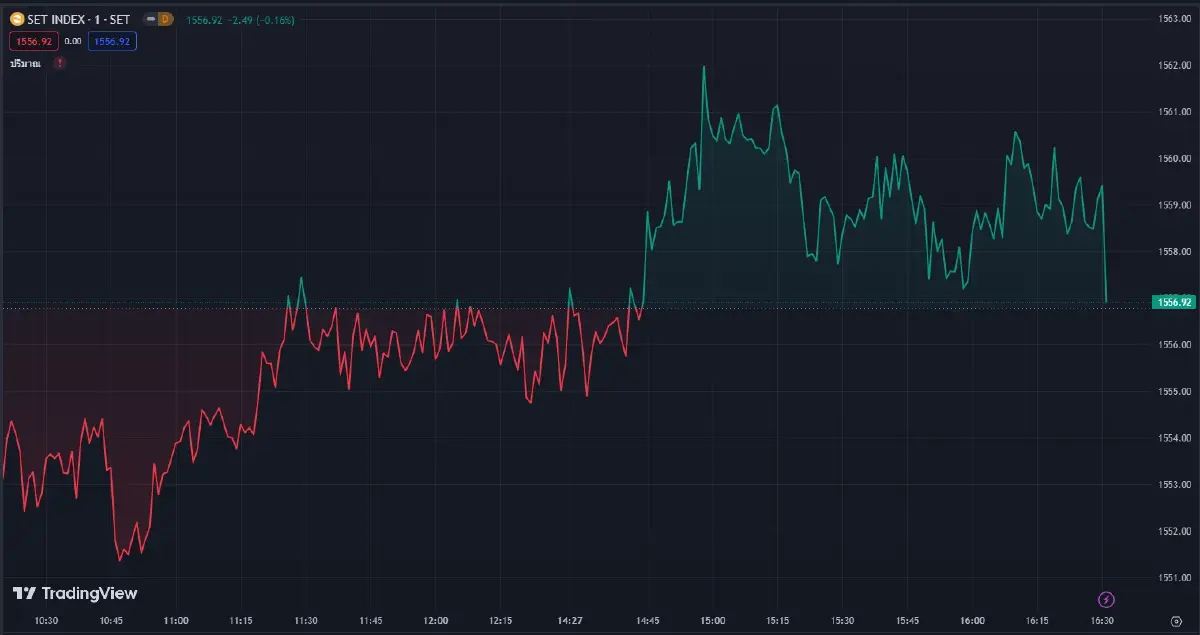Click the 11:15 time axis label

point(241,621)
